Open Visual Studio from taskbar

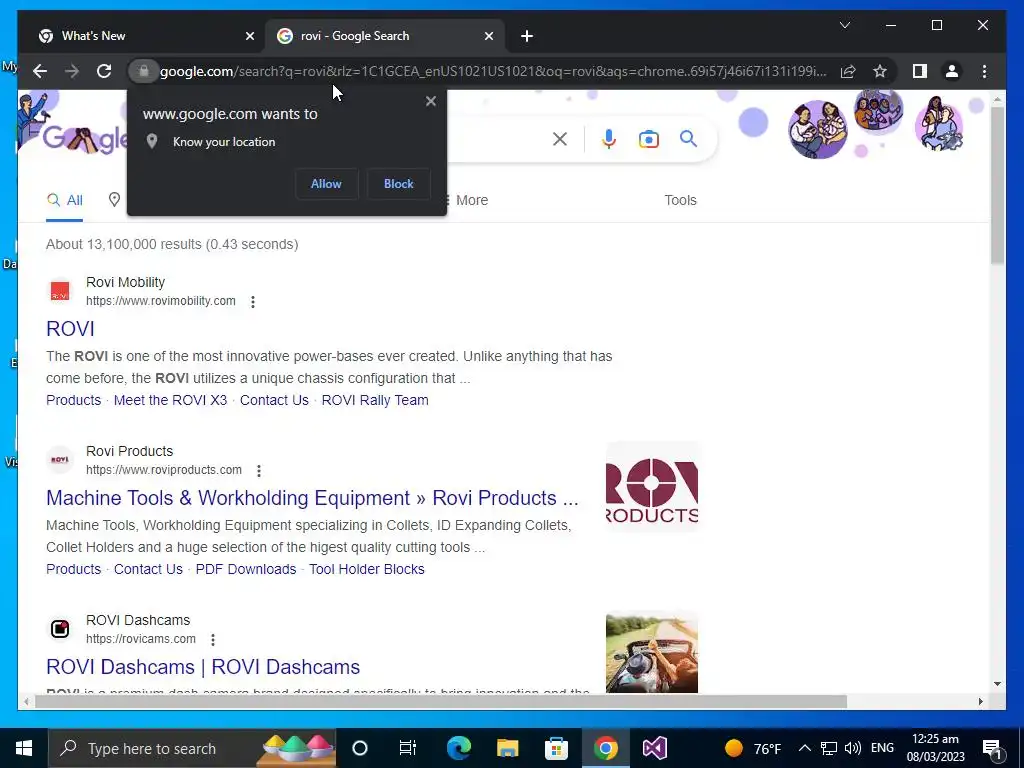[654, 748]
